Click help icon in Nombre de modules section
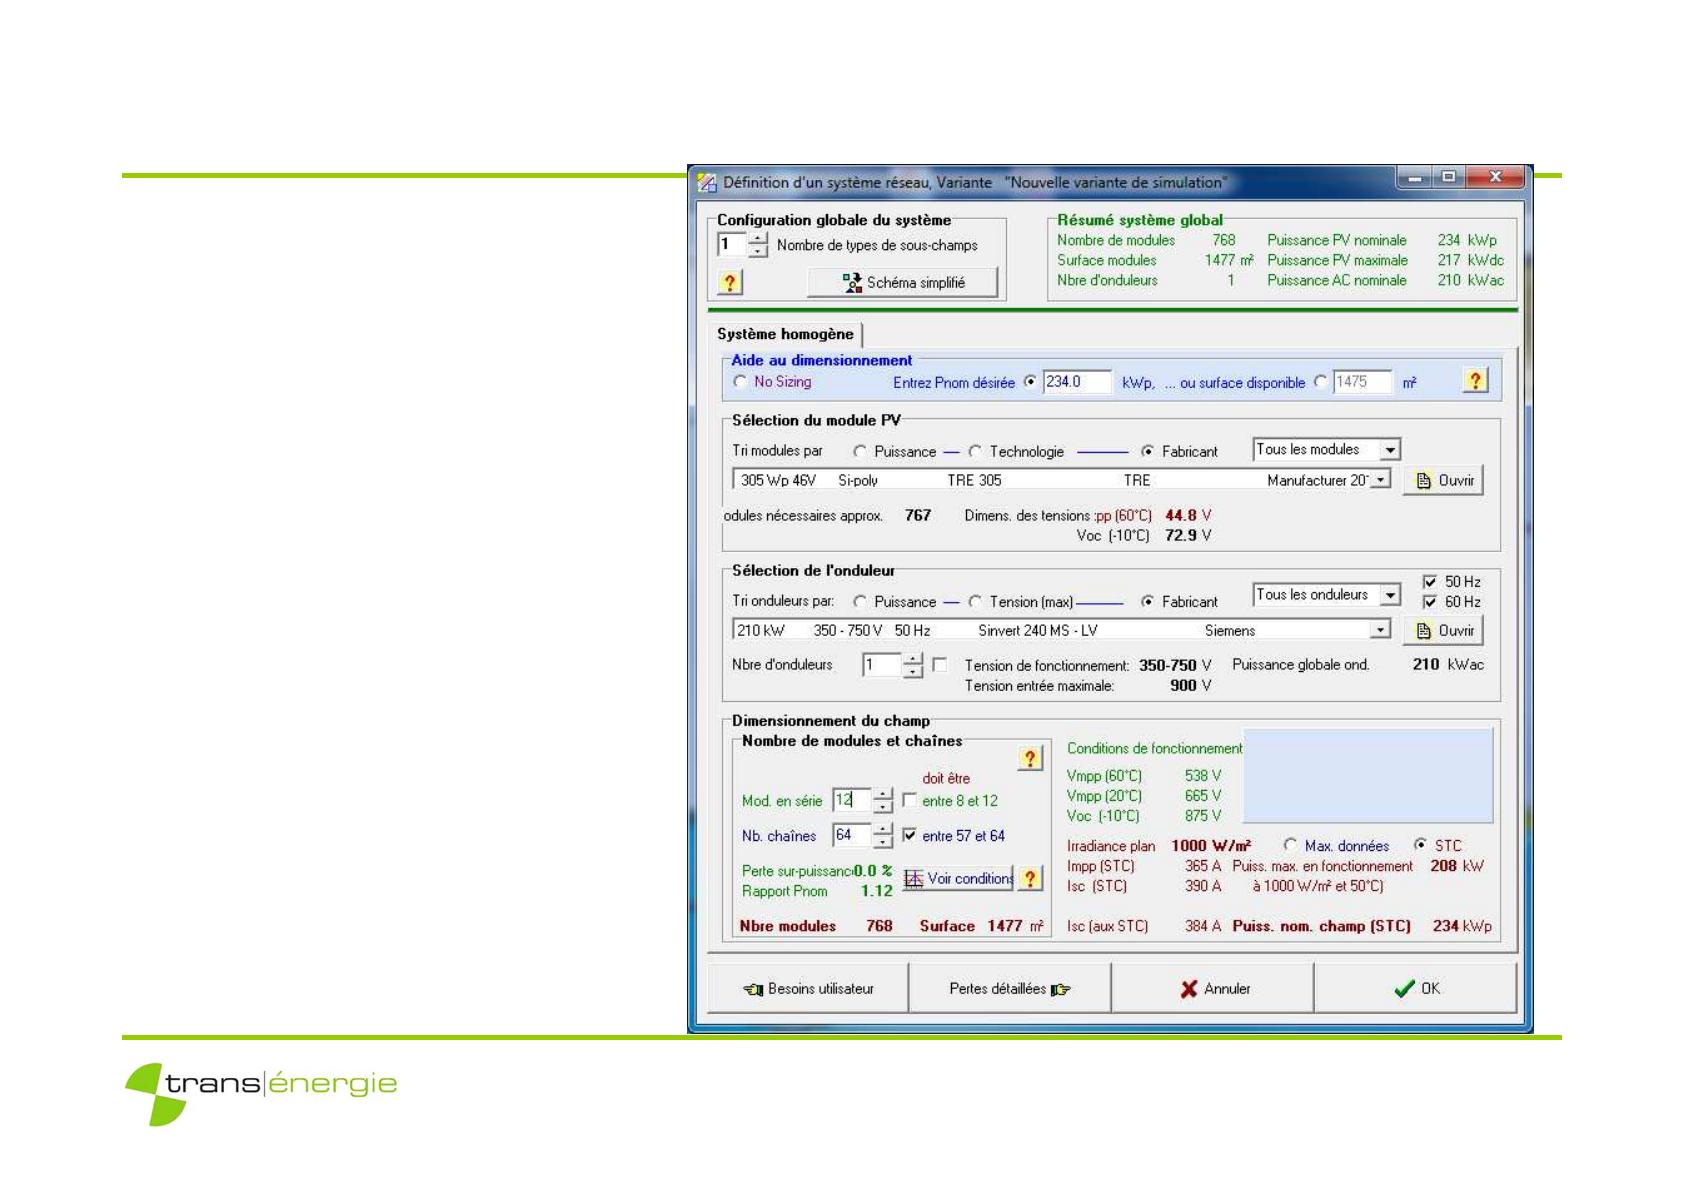Screen dimensions: 1684x1190 1029,758
